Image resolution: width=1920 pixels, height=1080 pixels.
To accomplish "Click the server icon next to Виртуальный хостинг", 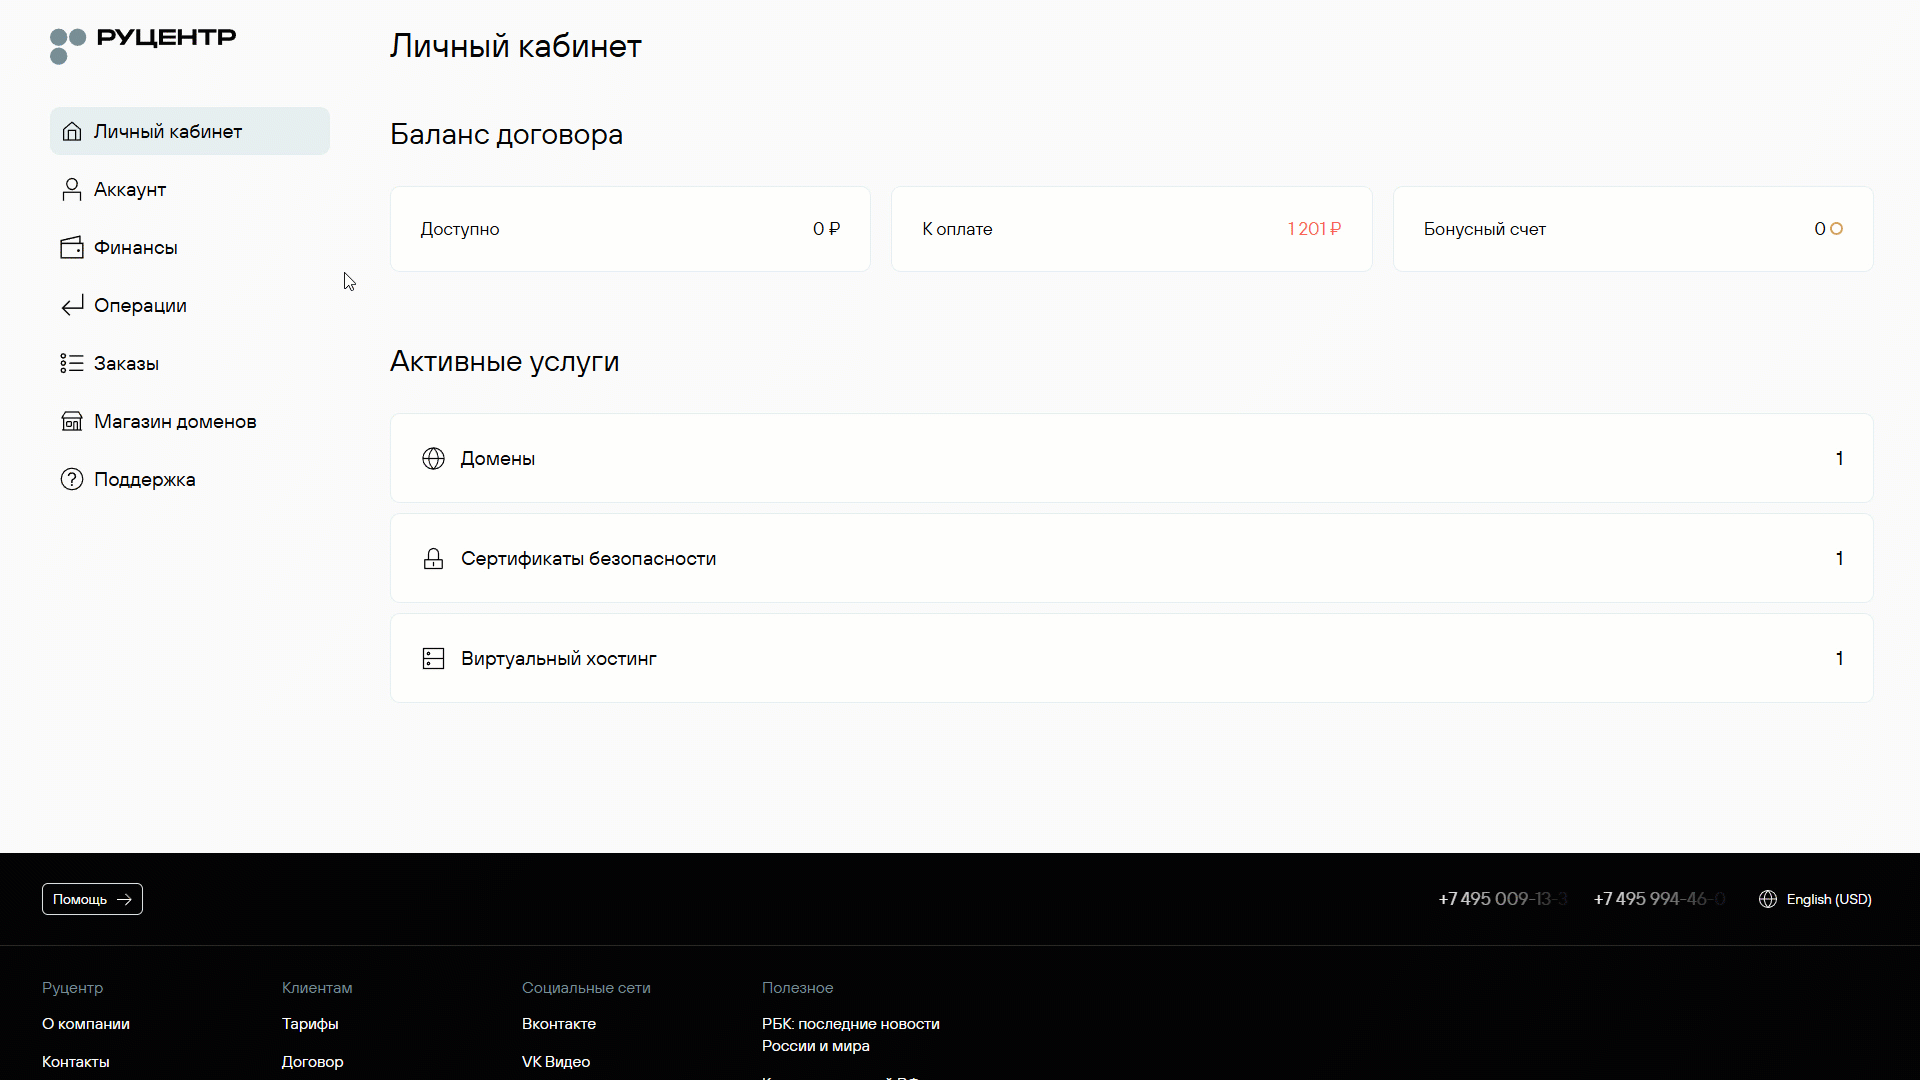I will coord(433,658).
